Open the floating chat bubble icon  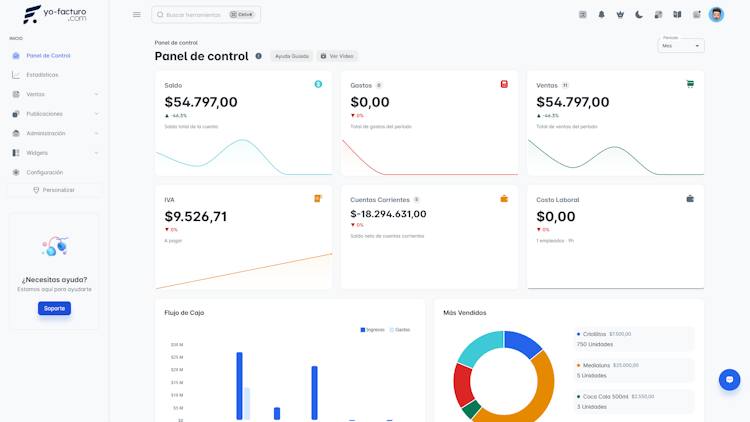click(729, 380)
